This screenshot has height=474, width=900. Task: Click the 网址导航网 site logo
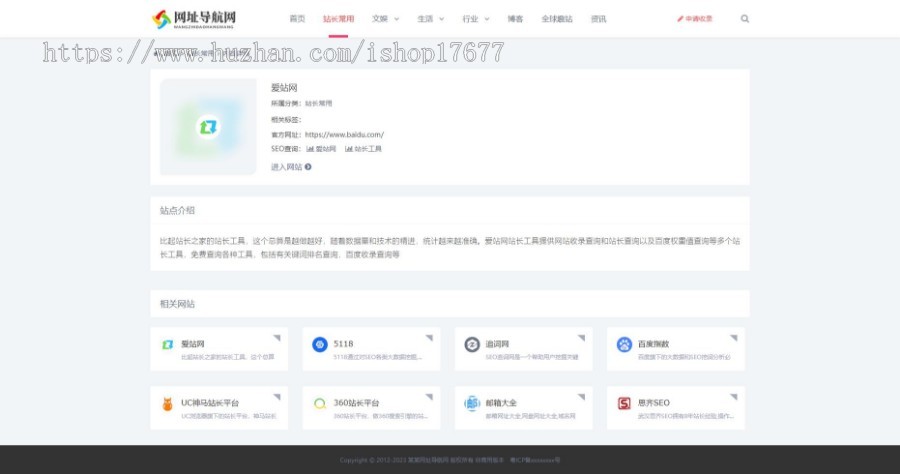pos(194,19)
